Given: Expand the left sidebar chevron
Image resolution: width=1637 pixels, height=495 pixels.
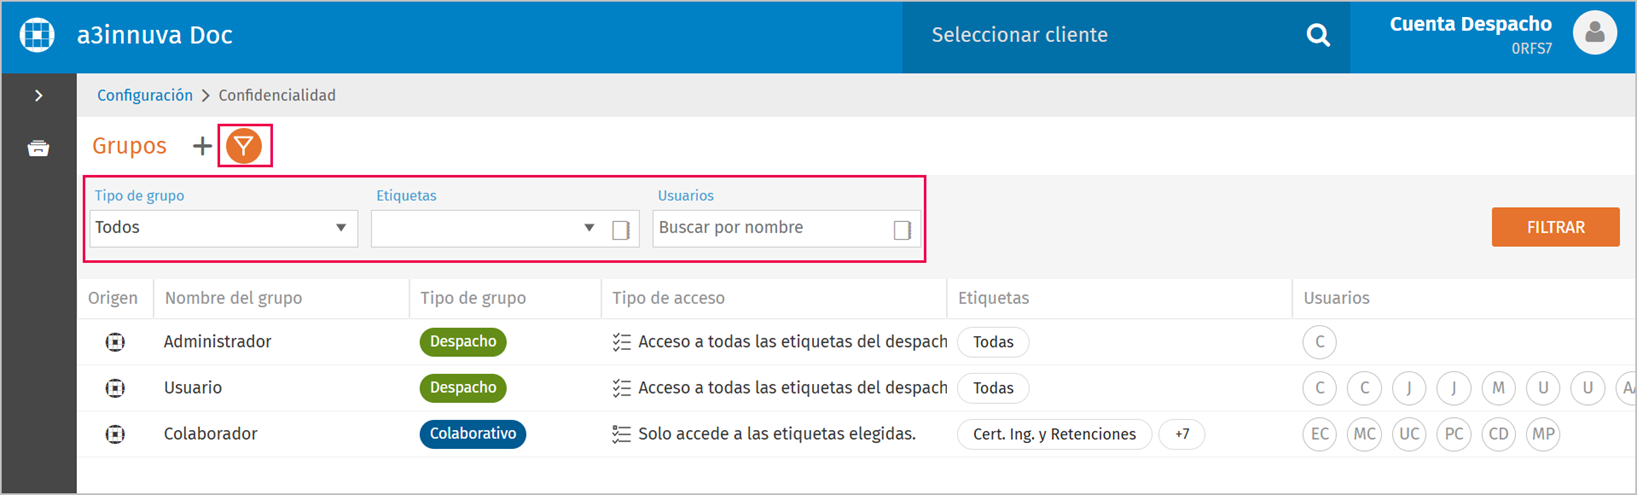Looking at the screenshot, I should pyautogui.click(x=38, y=96).
